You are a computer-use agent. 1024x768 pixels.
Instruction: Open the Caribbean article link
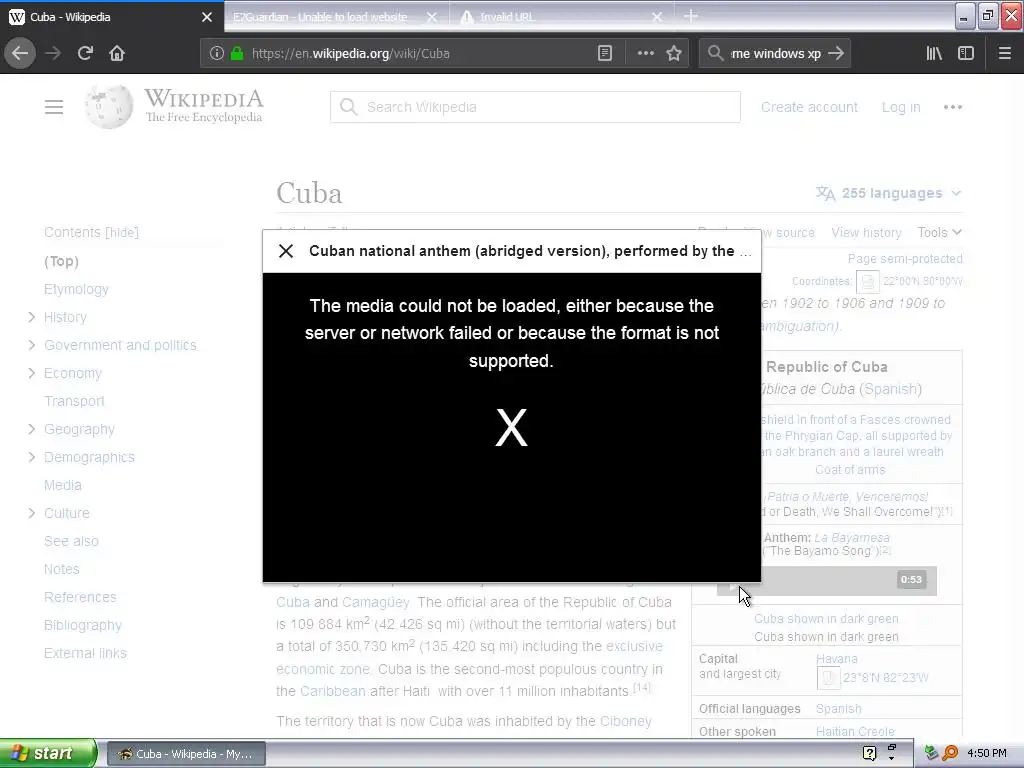pyautogui.click(x=333, y=691)
